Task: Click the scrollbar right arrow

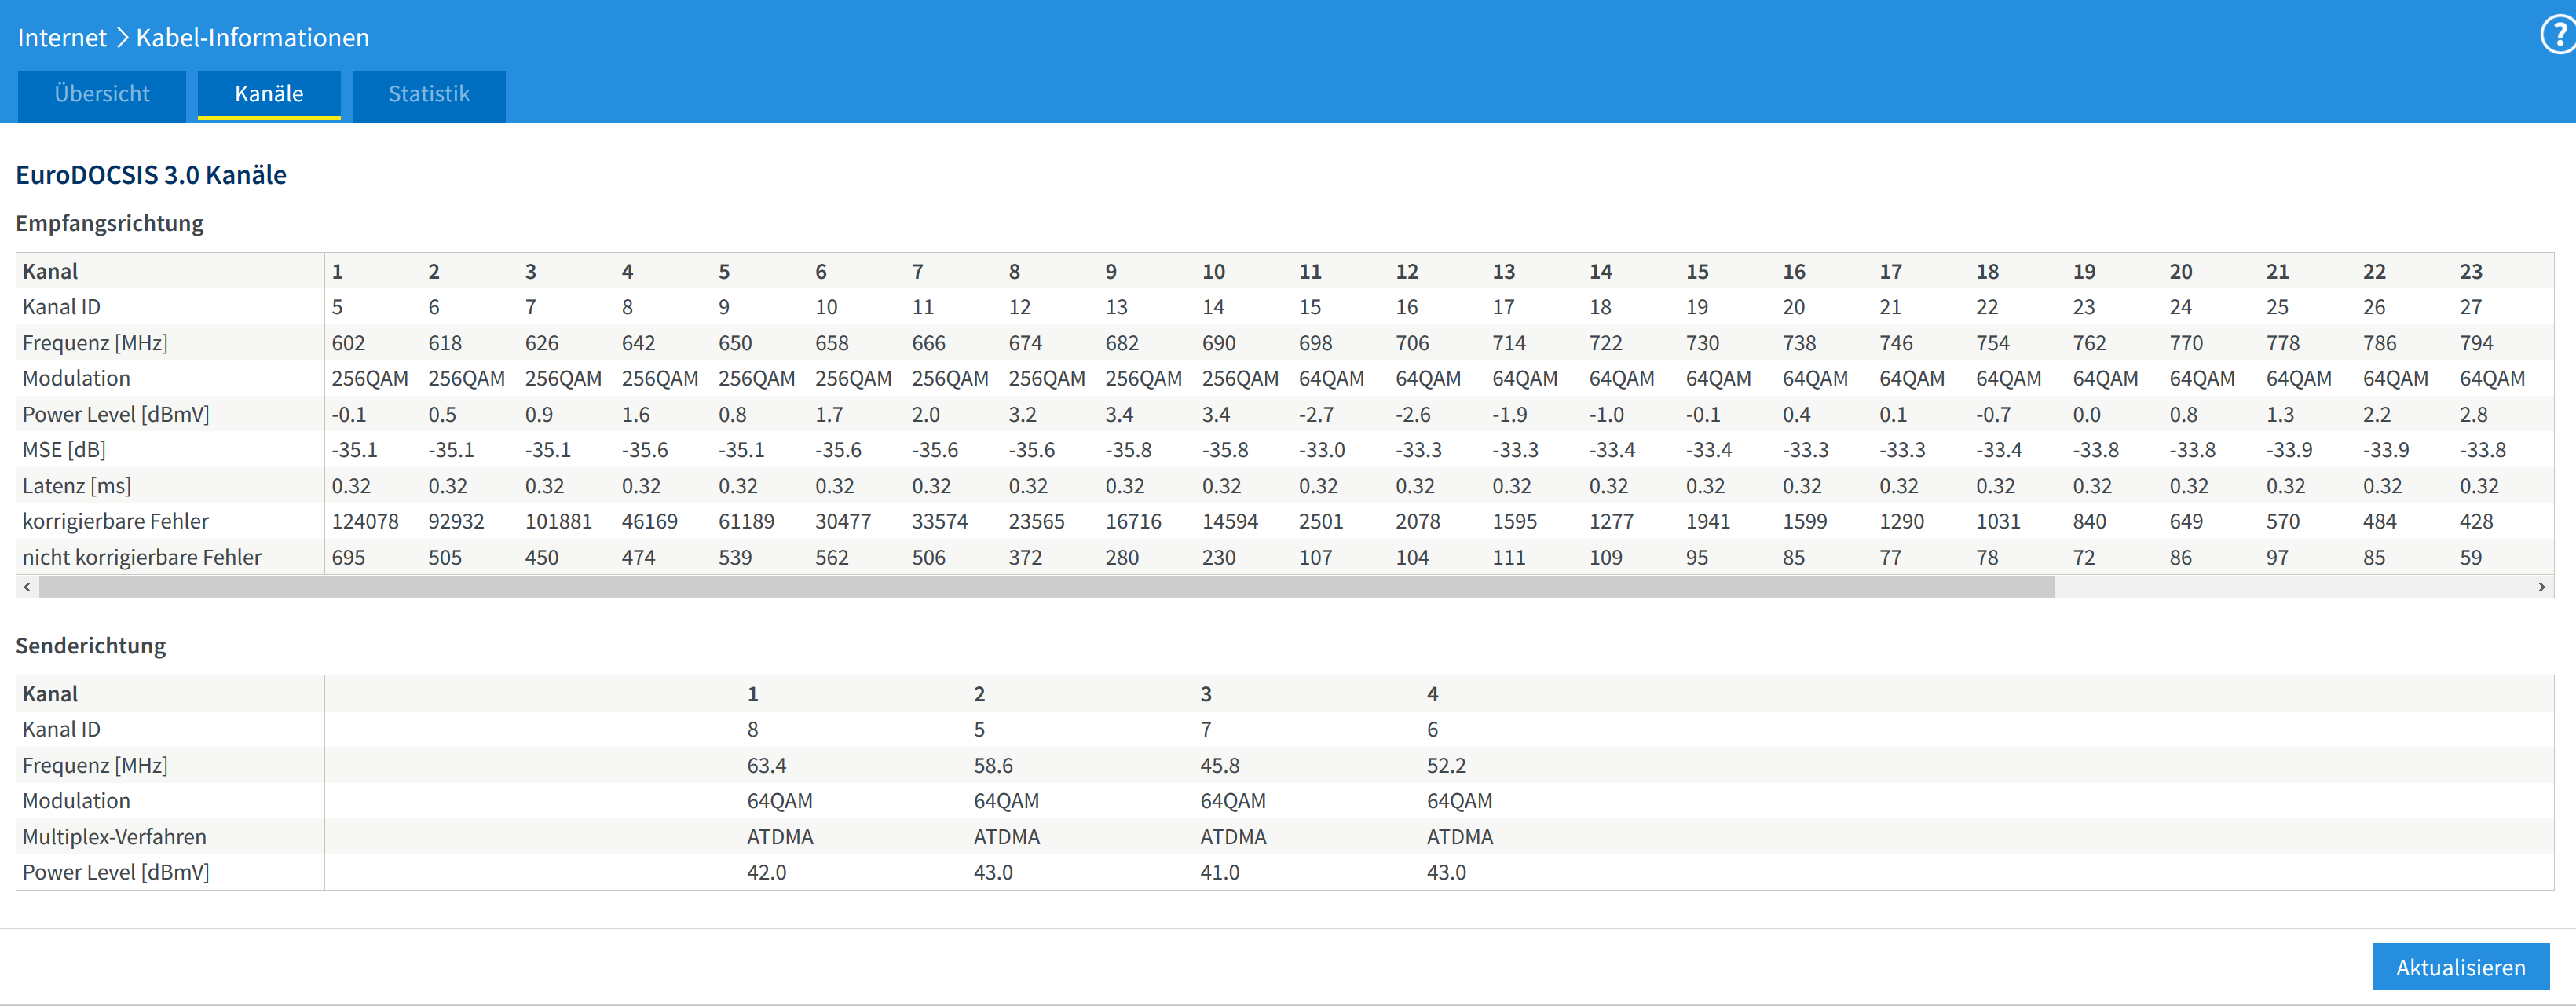Action: [2541, 587]
